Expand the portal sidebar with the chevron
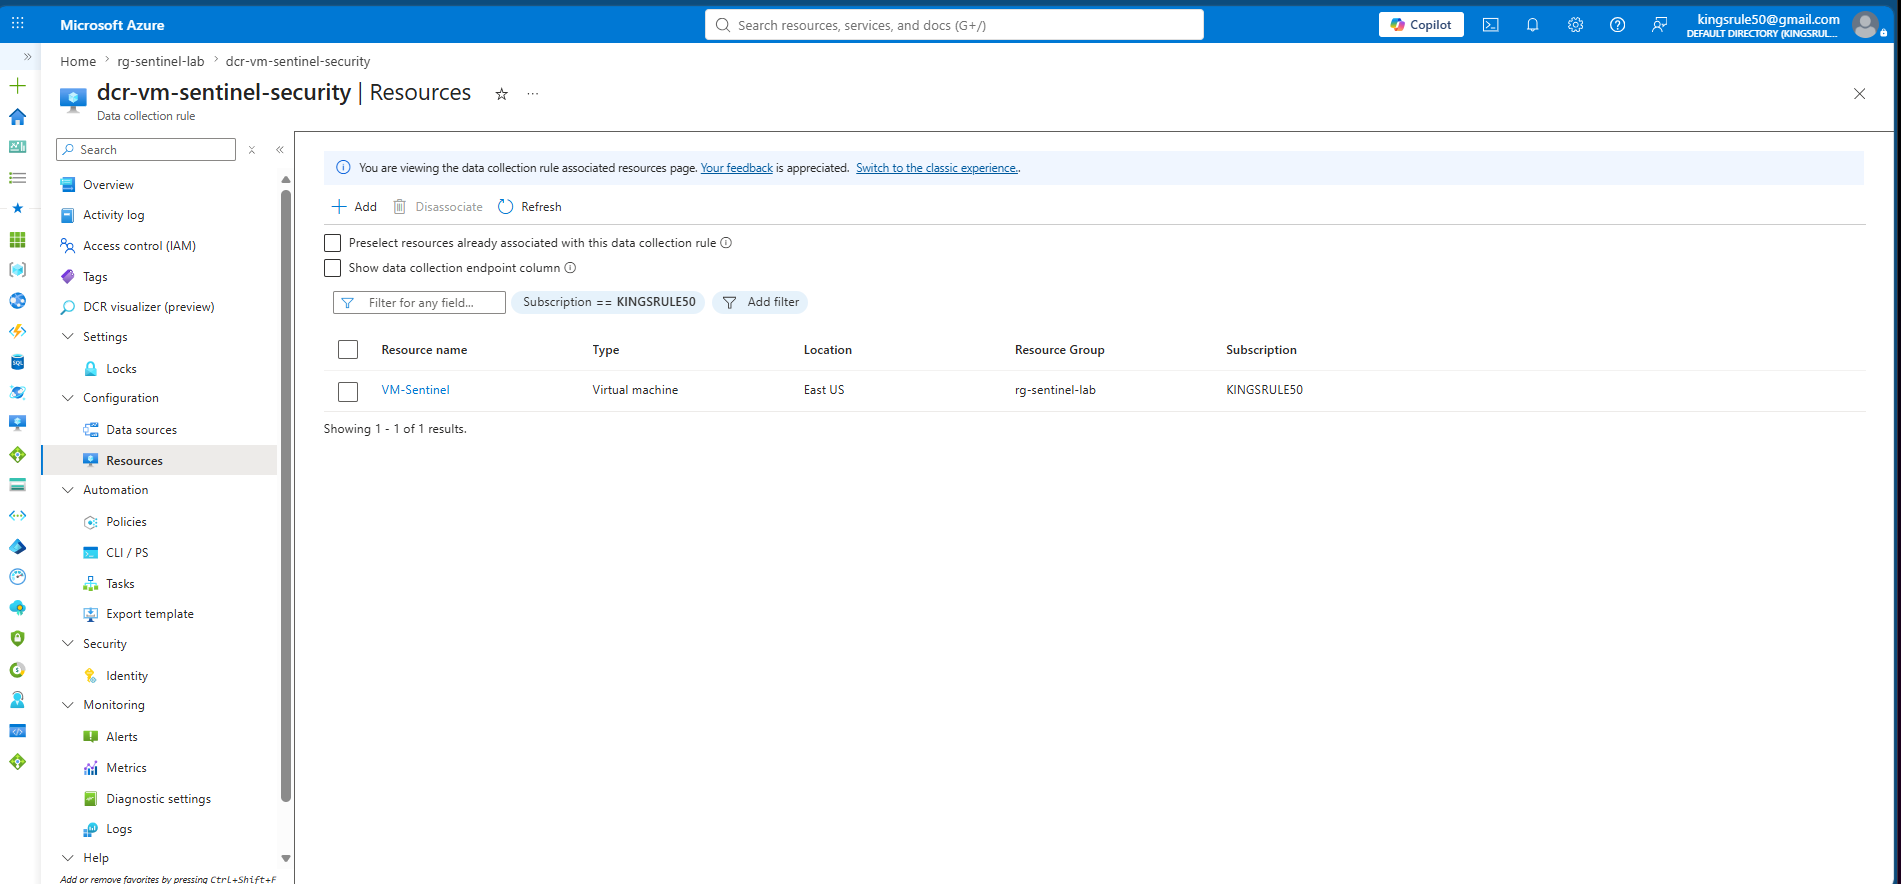This screenshot has height=884, width=1901. coord(27,57)
